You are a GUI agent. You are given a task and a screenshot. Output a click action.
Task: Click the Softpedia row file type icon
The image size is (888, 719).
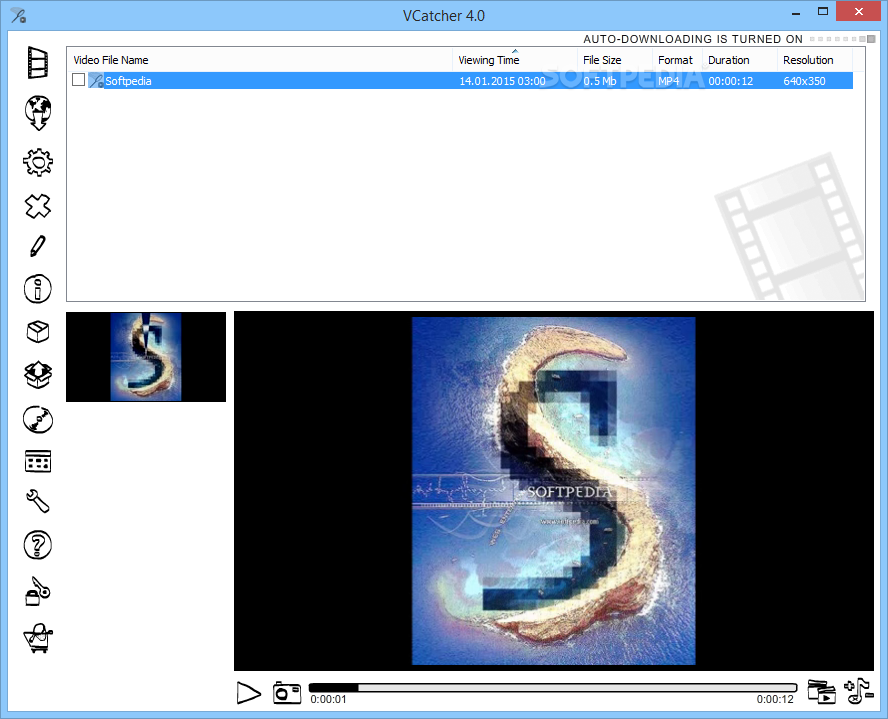tap(96, 81)
